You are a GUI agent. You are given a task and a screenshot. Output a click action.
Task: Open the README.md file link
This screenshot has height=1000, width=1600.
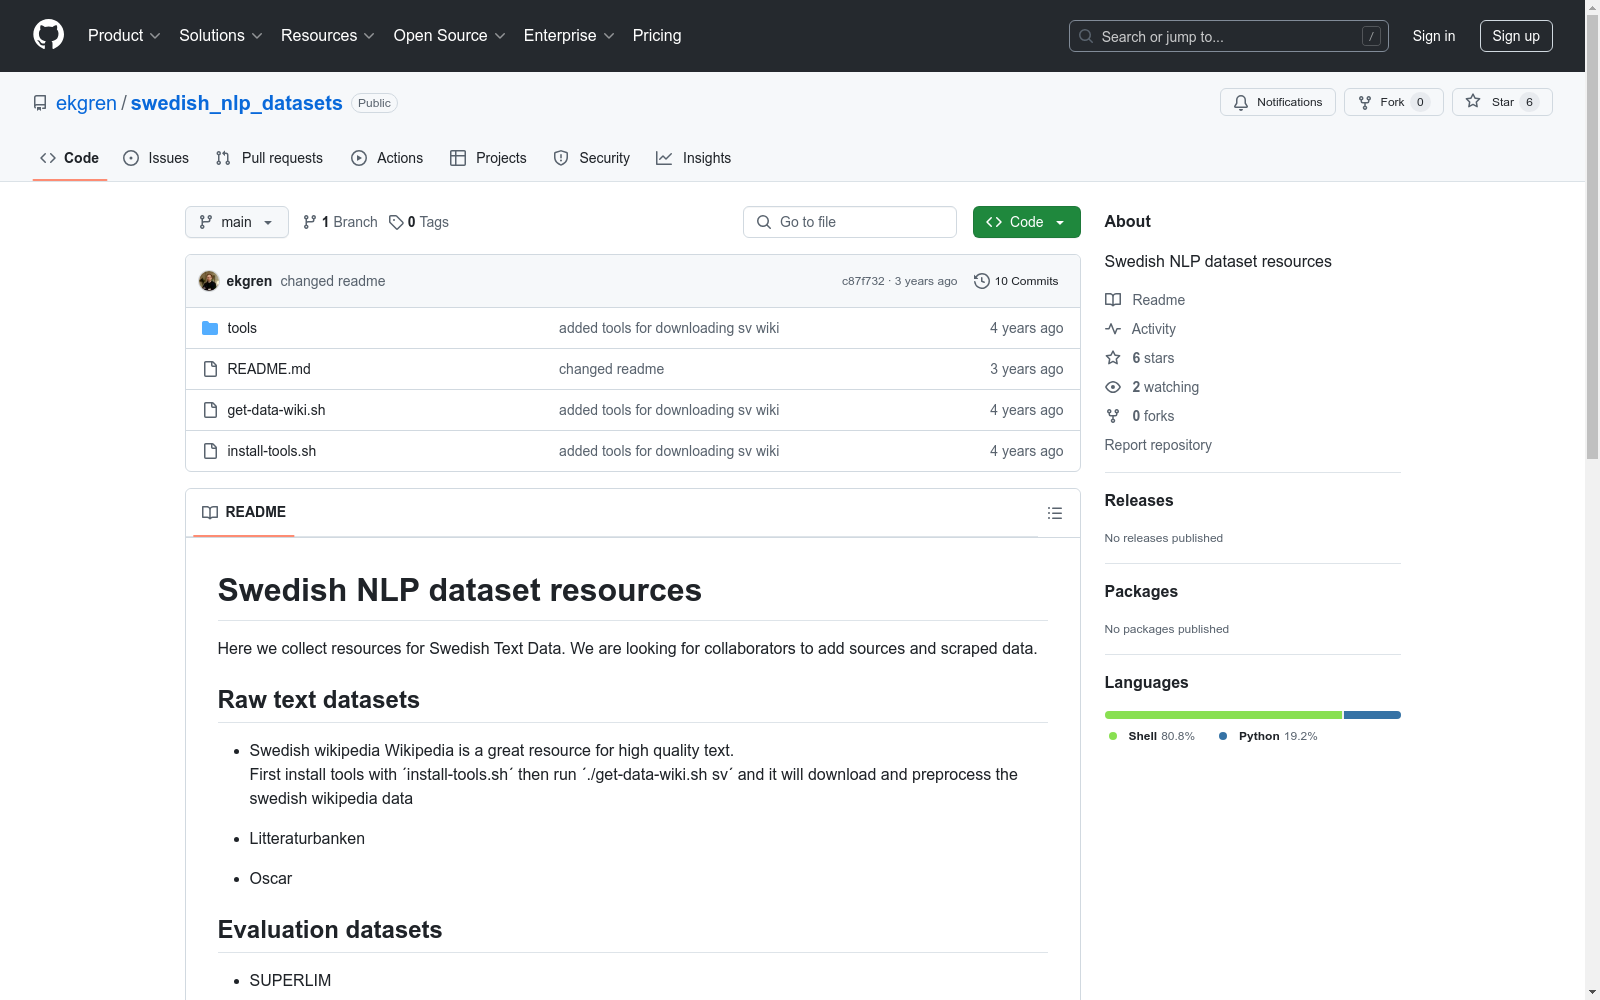coord(269,369)
